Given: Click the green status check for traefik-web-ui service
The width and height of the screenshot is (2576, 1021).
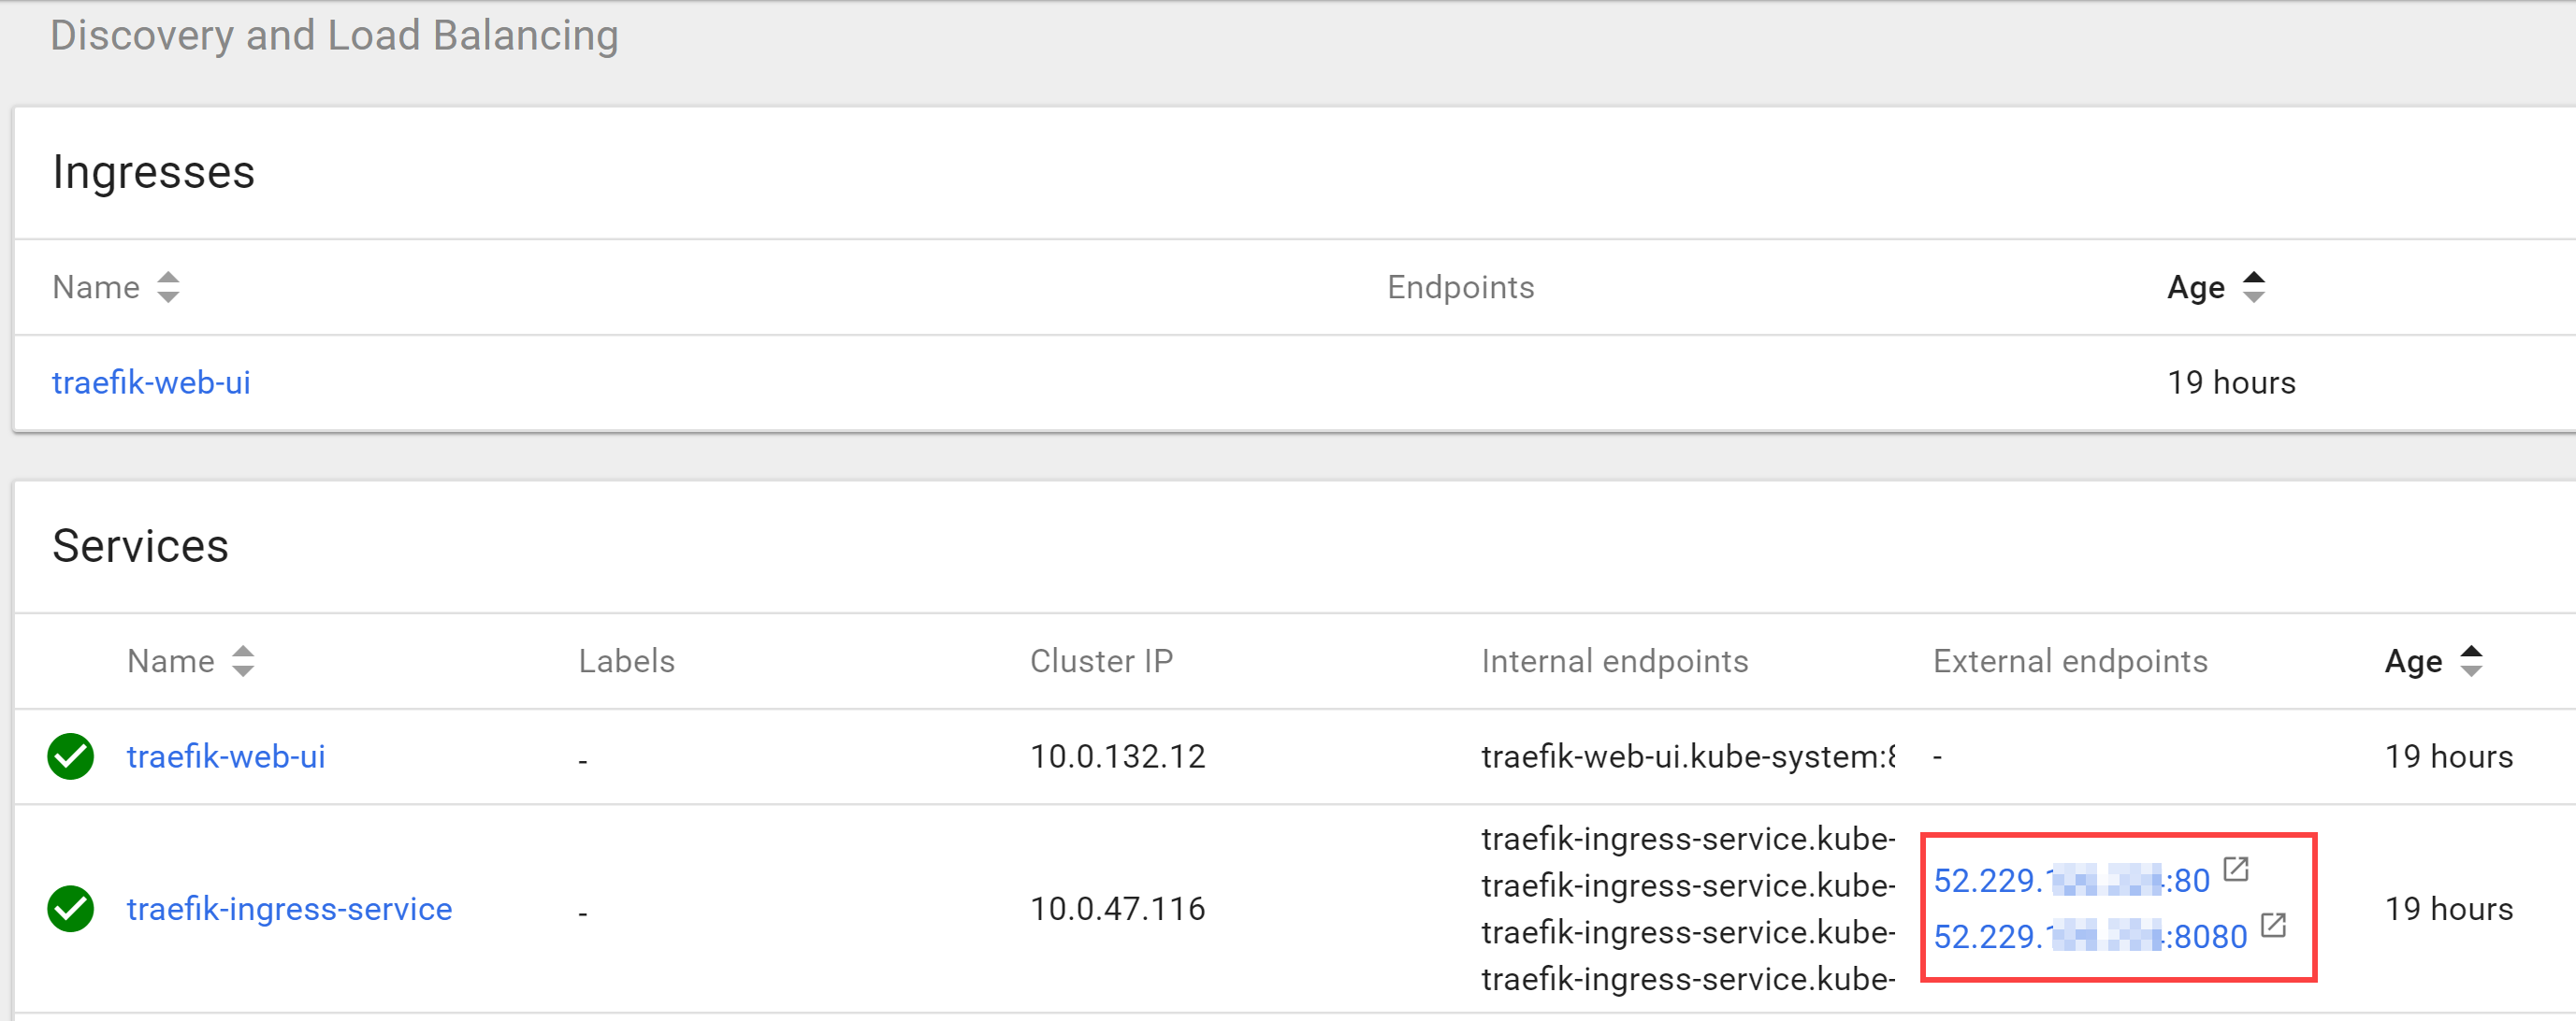Looking at the screenshot, I should (71, 757).
